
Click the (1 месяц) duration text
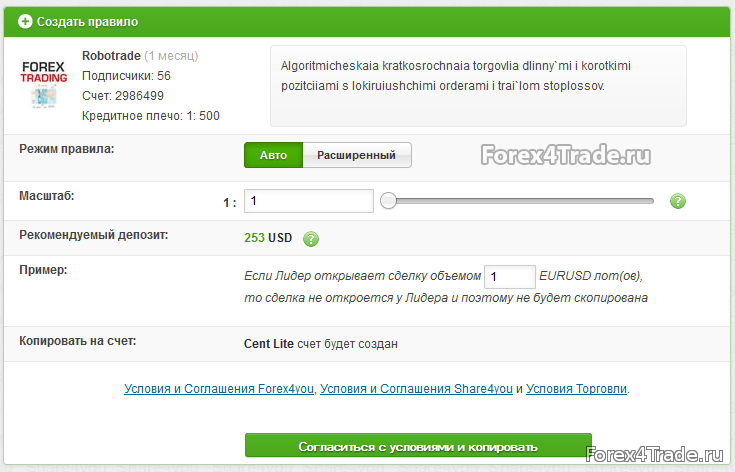[x=171, y=56]
